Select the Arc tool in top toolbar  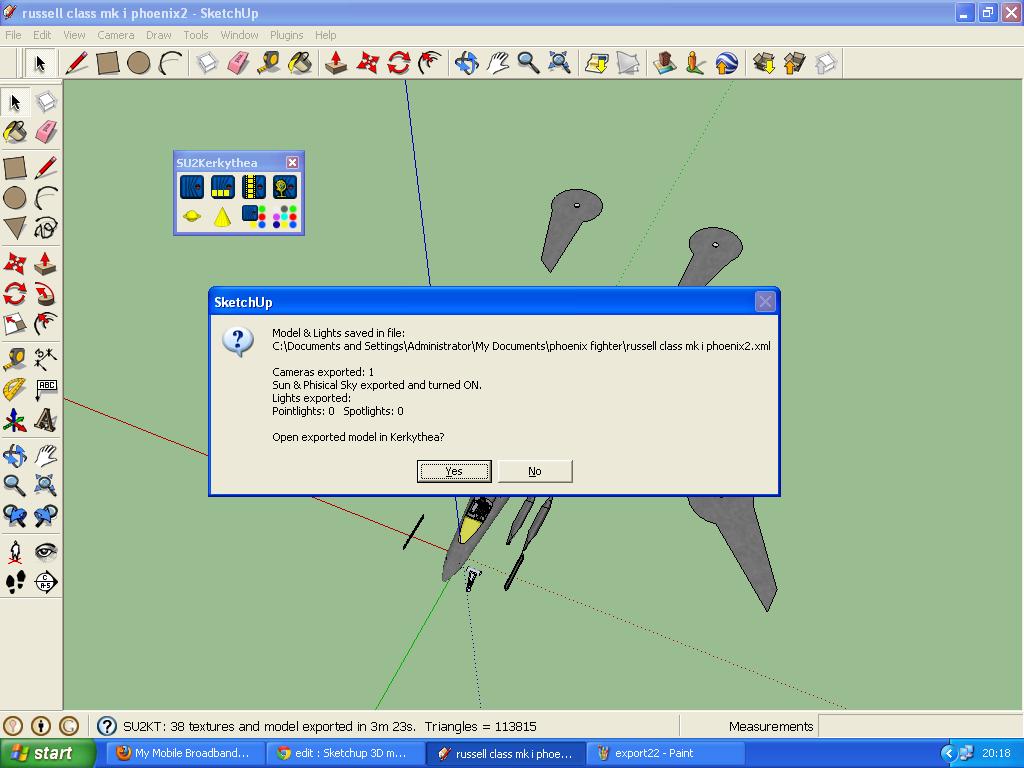[170, 63]
